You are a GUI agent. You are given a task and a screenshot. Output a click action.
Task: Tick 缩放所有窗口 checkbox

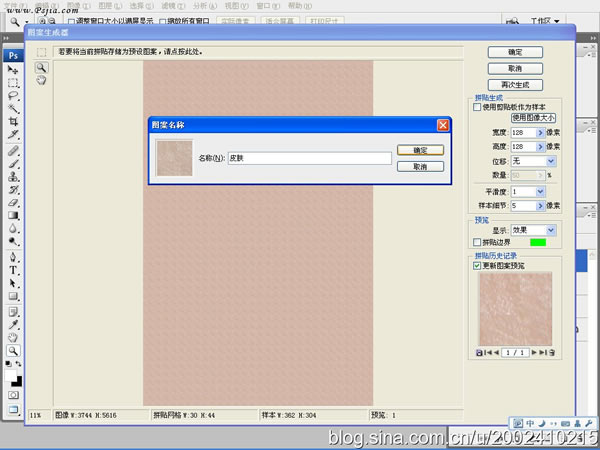pyautogui.click(x=162, y=22)
